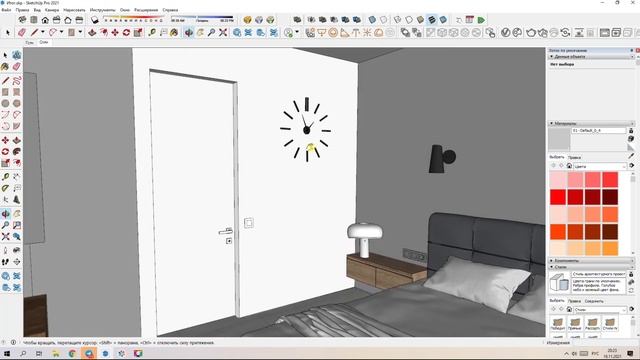Choose the Tape Measure tool in top toolbar

click(x=152, y=32)
